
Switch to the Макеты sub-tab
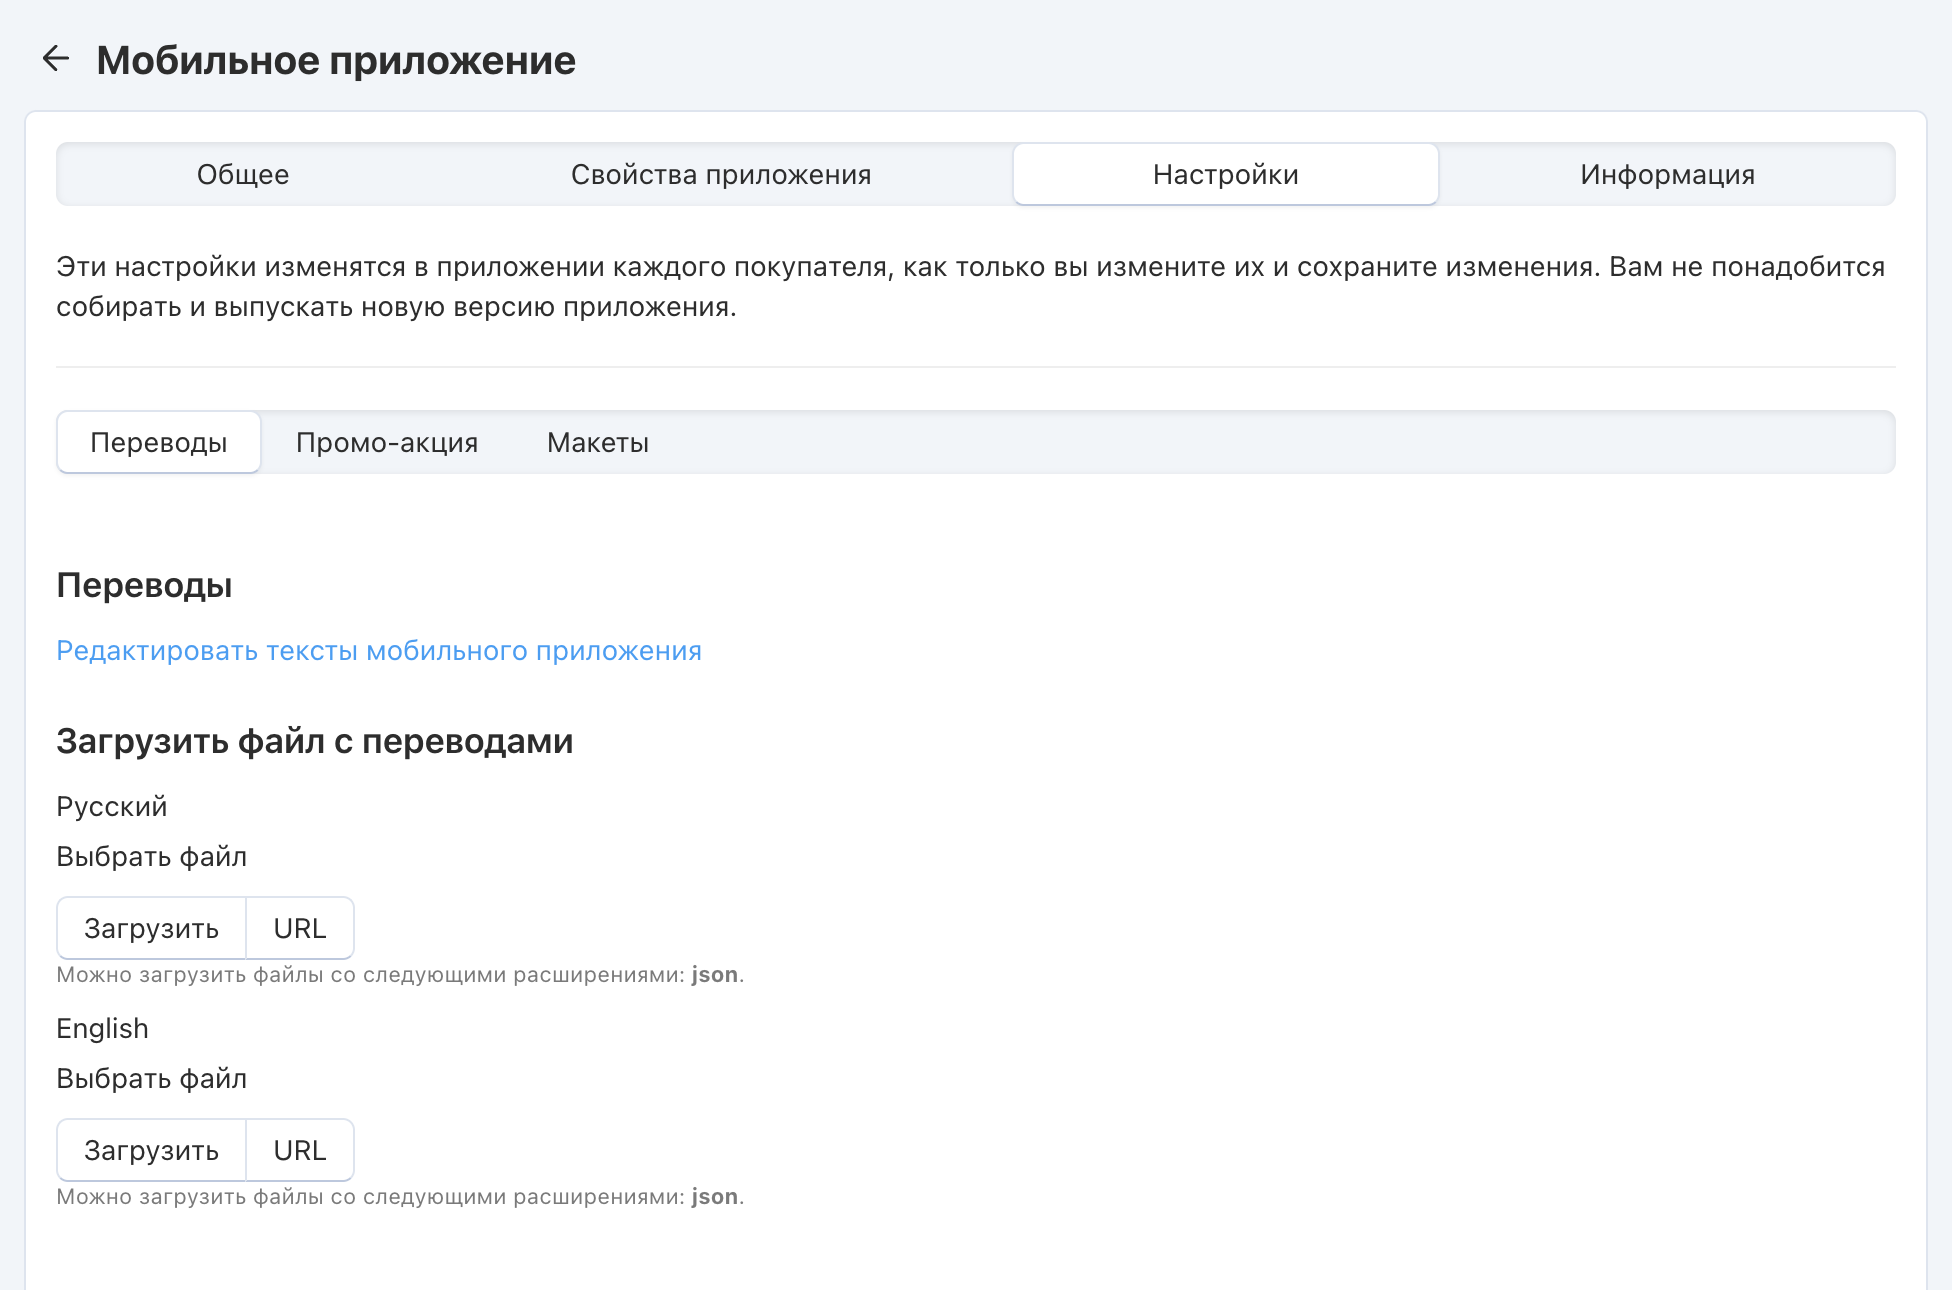pos(598,443)
